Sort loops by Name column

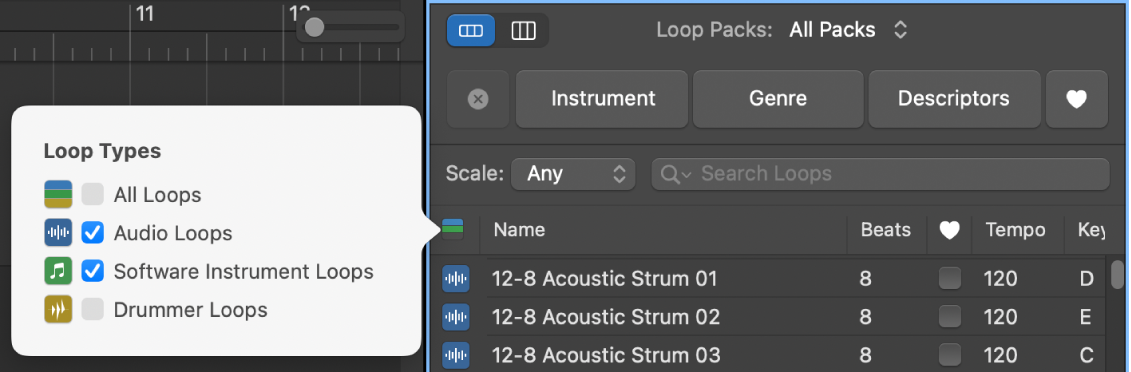(x=519, y=230)
